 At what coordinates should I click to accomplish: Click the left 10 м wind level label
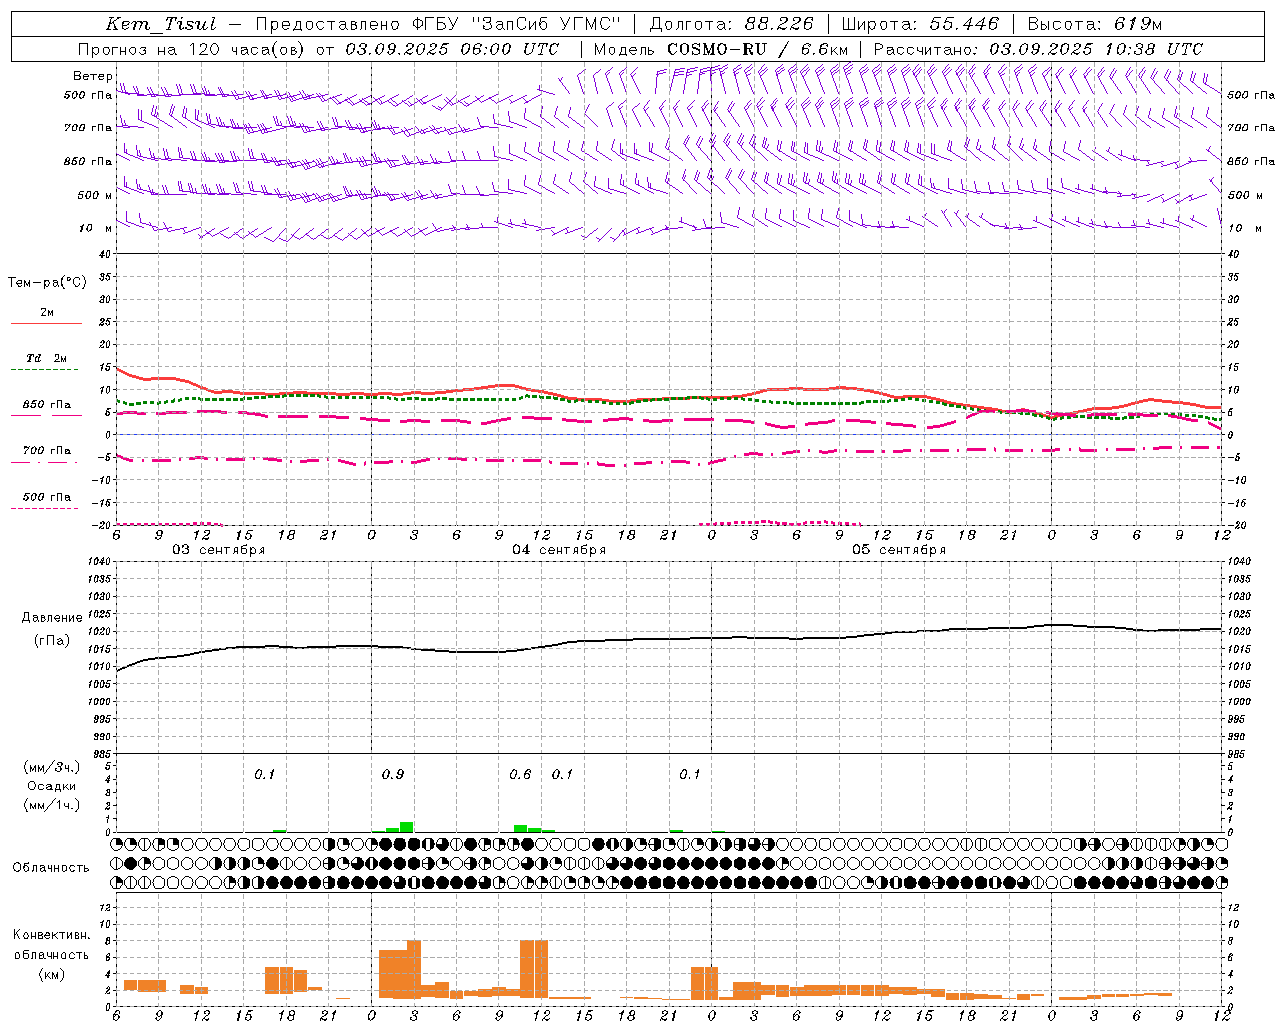(x=96, y=228)
